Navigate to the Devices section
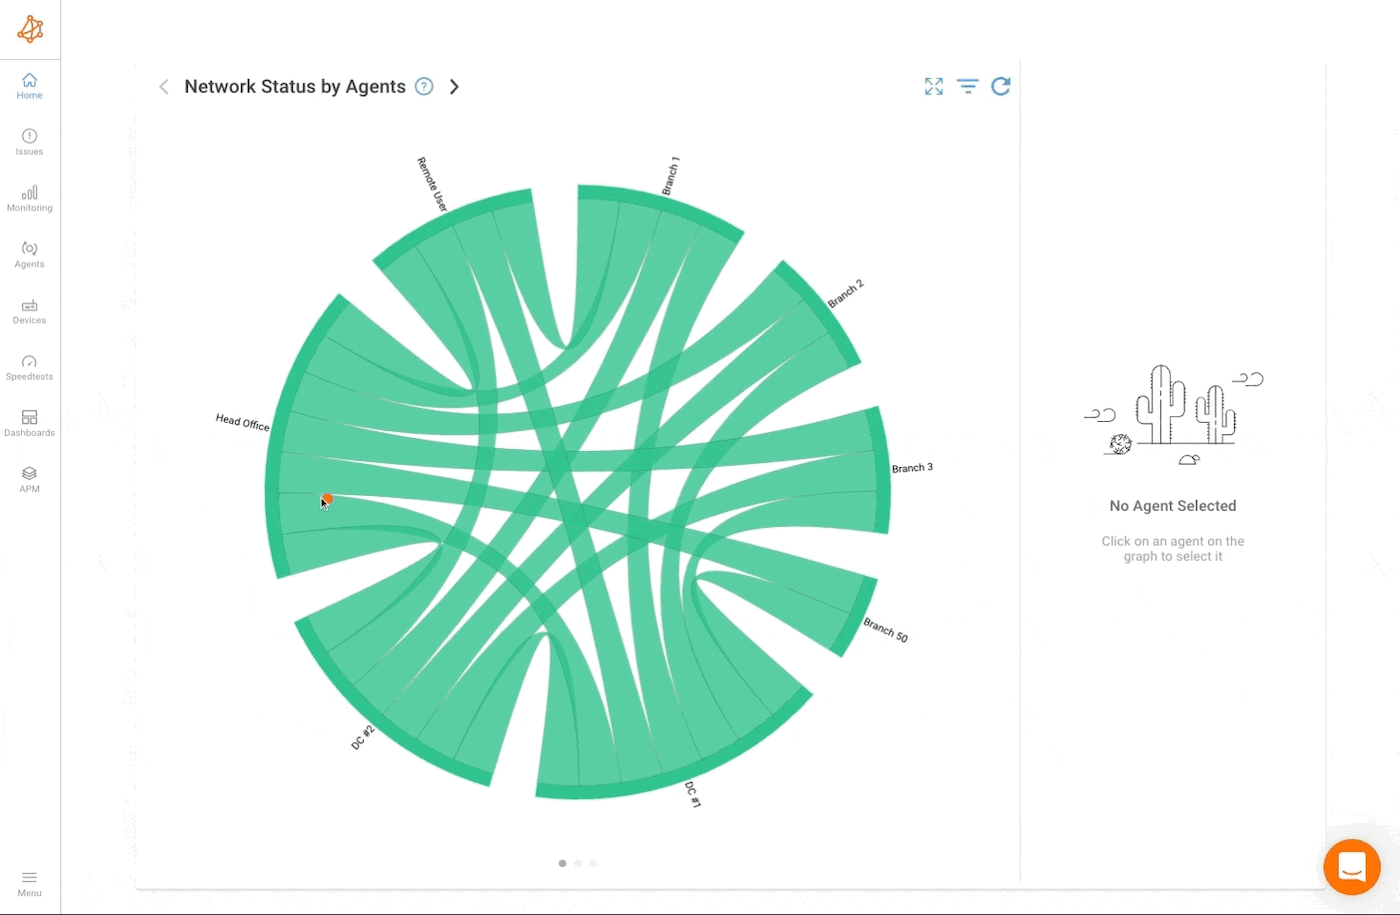 (29, 311)
